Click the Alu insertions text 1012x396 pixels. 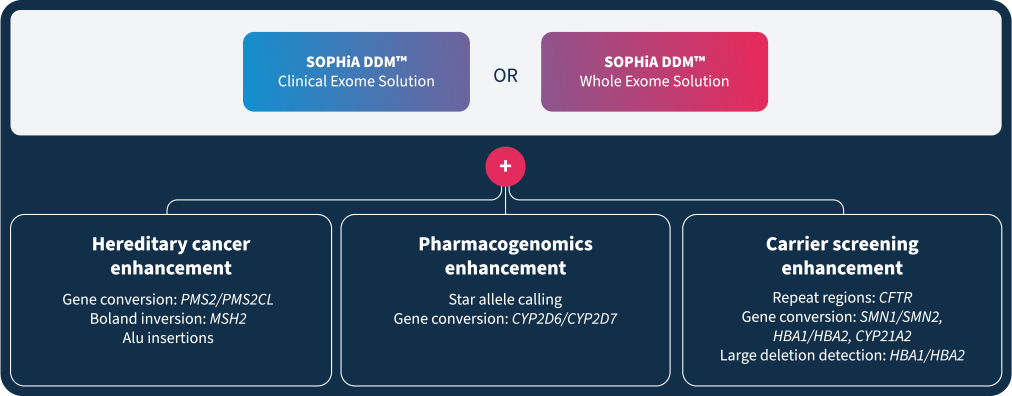[171, 337]
